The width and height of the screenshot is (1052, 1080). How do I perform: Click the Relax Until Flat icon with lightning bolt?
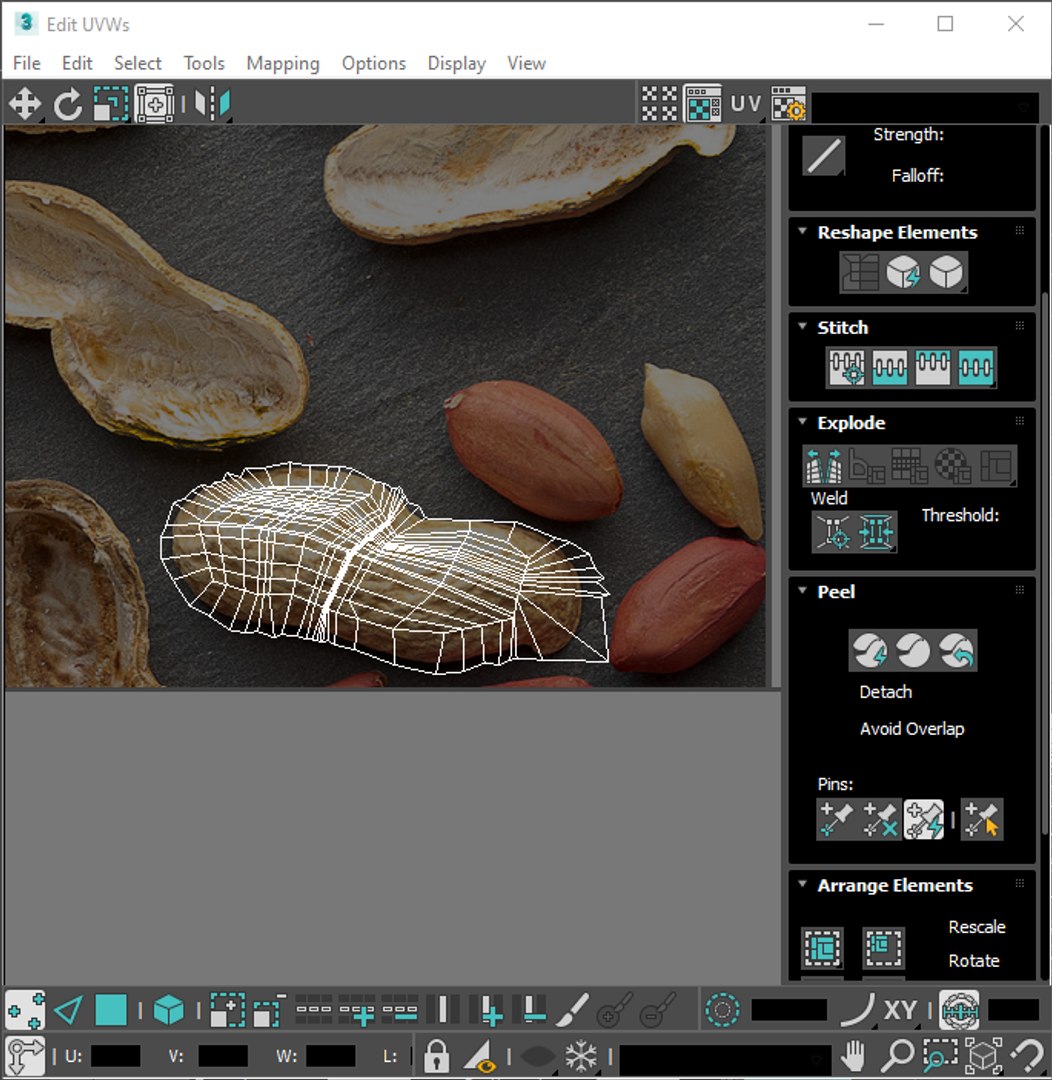(903, 272)
